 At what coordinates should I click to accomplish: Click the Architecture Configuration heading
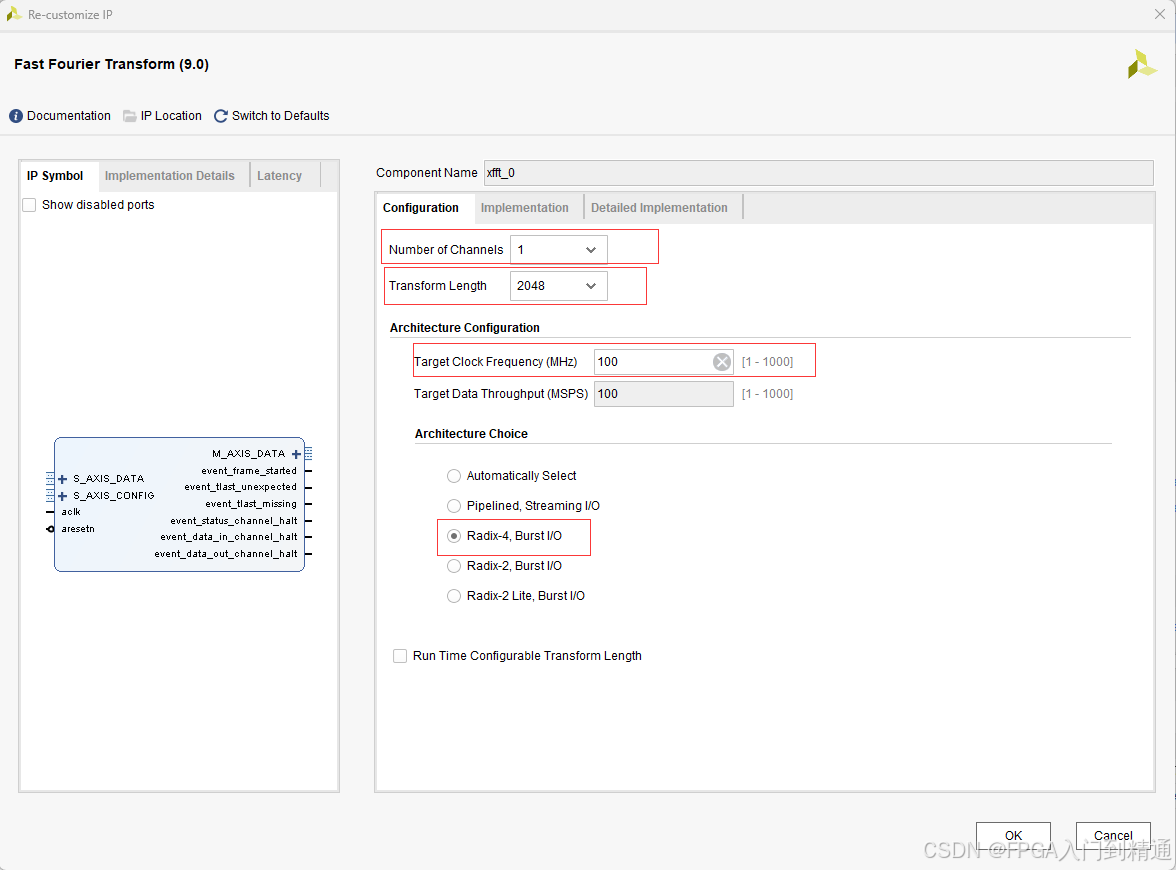click(x=464, y=328)
